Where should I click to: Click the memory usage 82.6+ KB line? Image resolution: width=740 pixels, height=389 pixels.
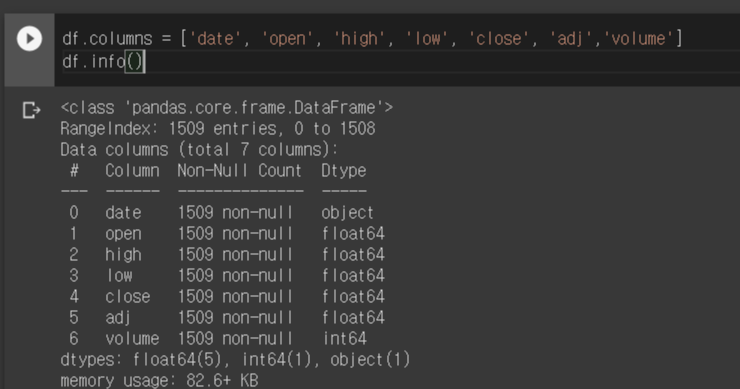[160, 380]
